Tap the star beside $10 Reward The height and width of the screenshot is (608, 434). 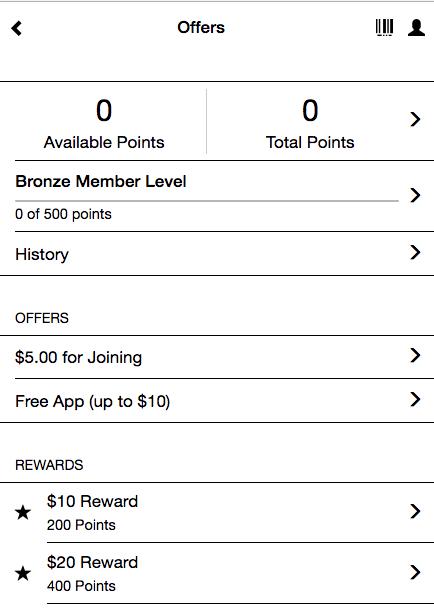point(23,512)
